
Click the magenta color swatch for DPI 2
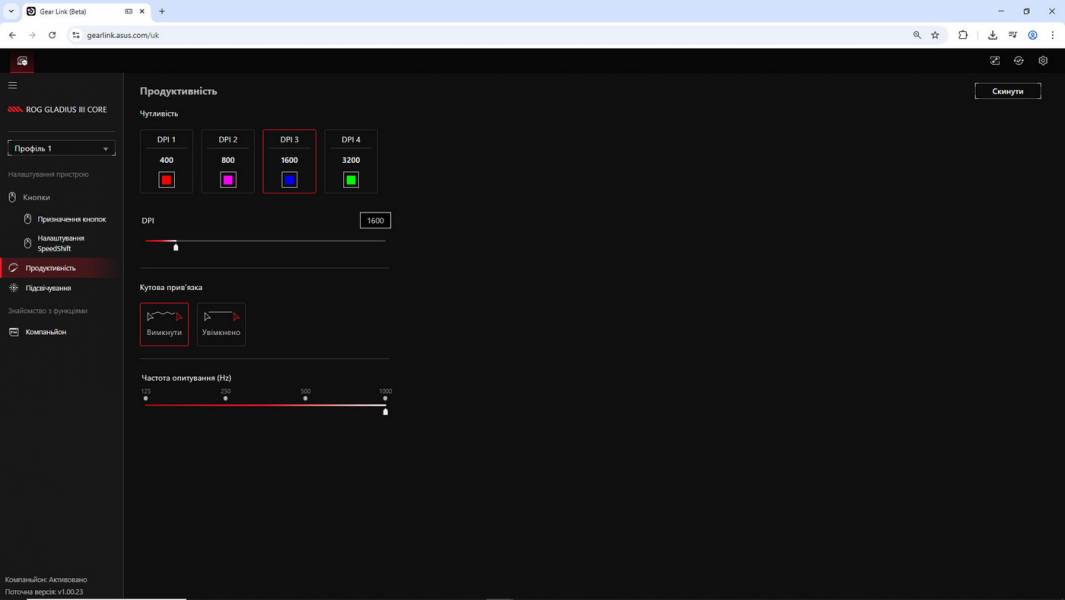pos(228,180)
